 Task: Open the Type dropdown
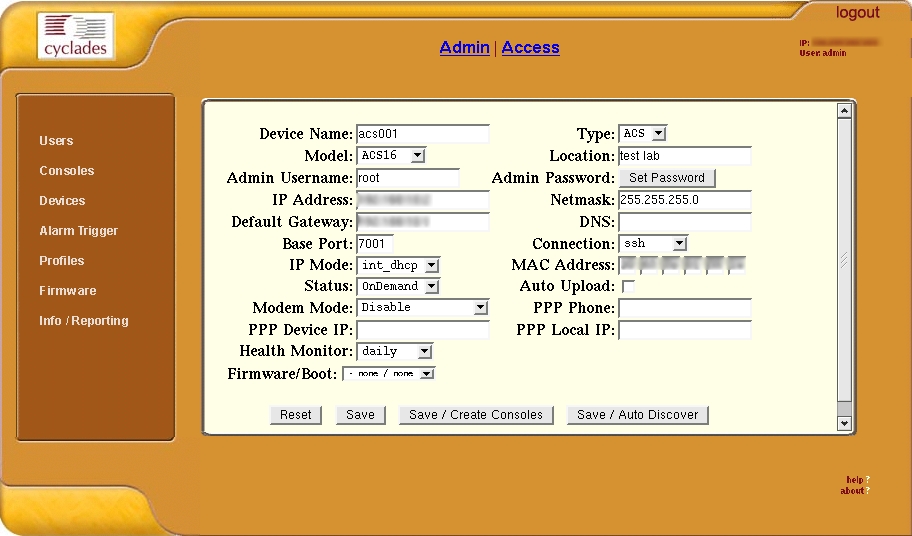[643, 134]
